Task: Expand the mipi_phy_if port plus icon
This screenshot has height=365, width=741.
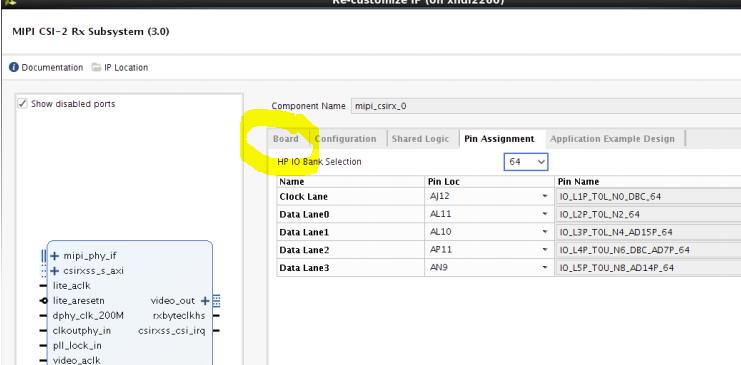Action: tap(55, 256)
